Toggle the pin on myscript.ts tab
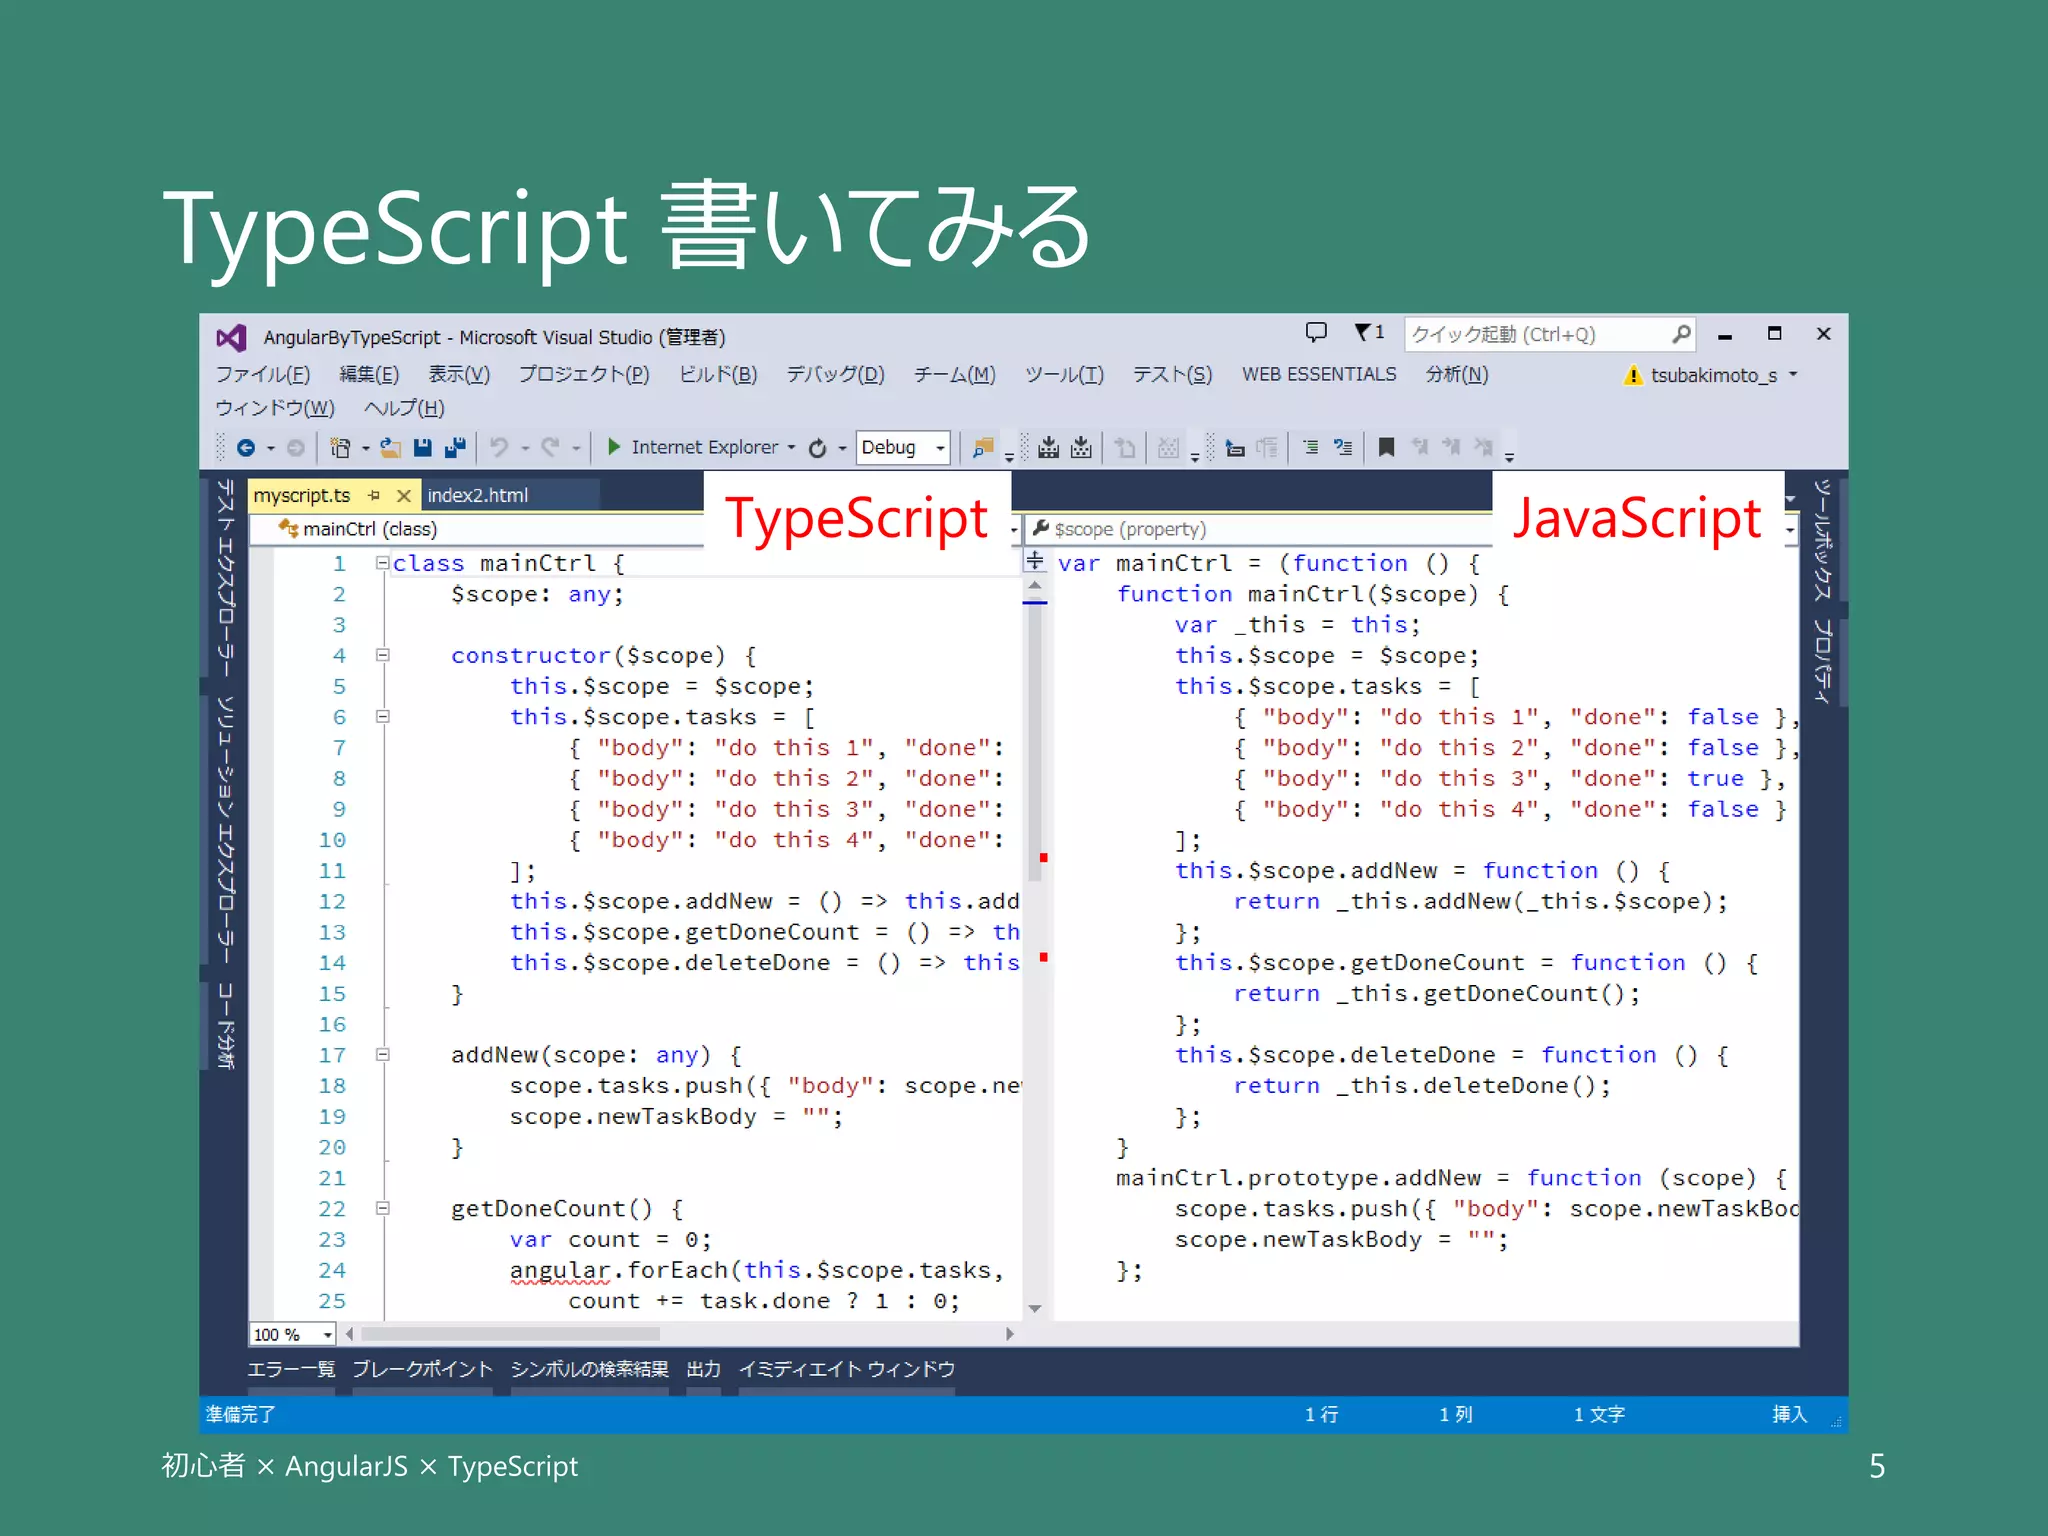The image size is (2048, 1536). pos(374,495)
